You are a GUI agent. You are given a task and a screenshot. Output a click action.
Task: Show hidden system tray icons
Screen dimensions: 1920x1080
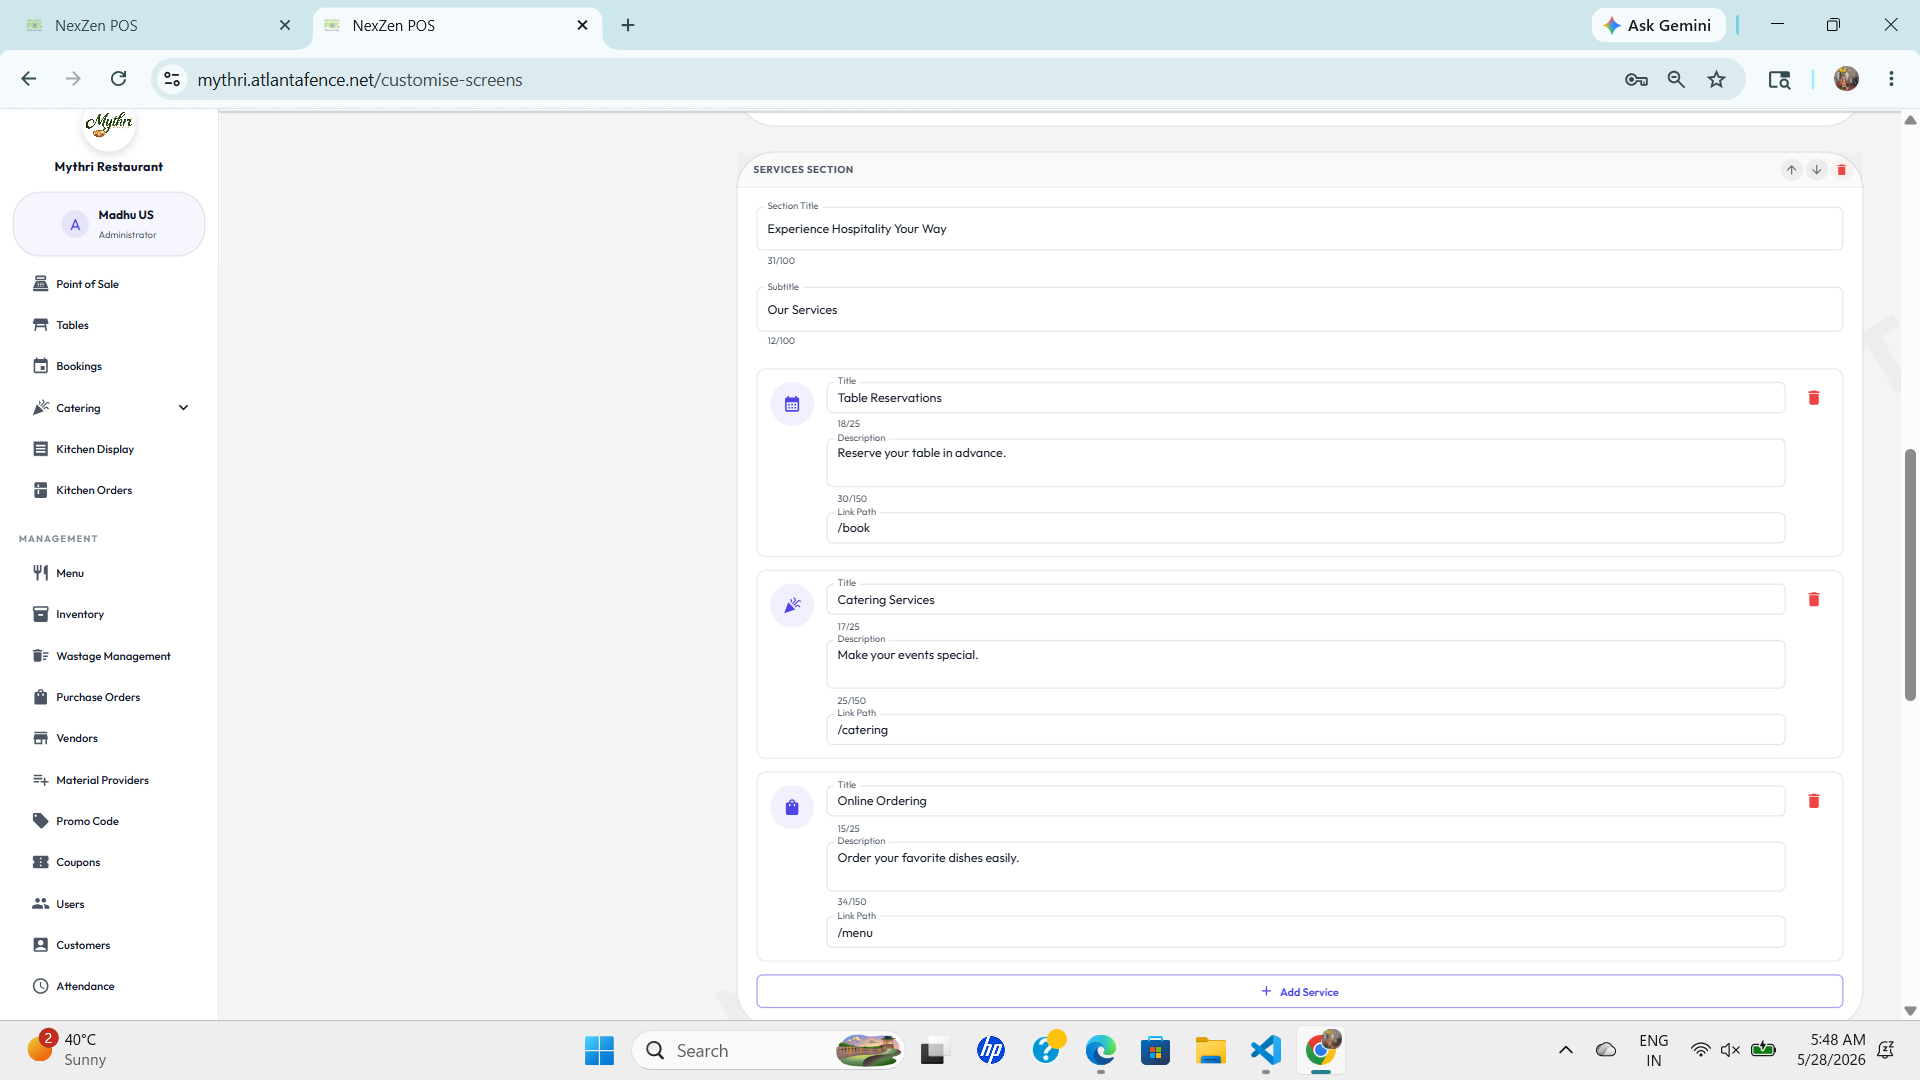[x=1565, y=1050]
